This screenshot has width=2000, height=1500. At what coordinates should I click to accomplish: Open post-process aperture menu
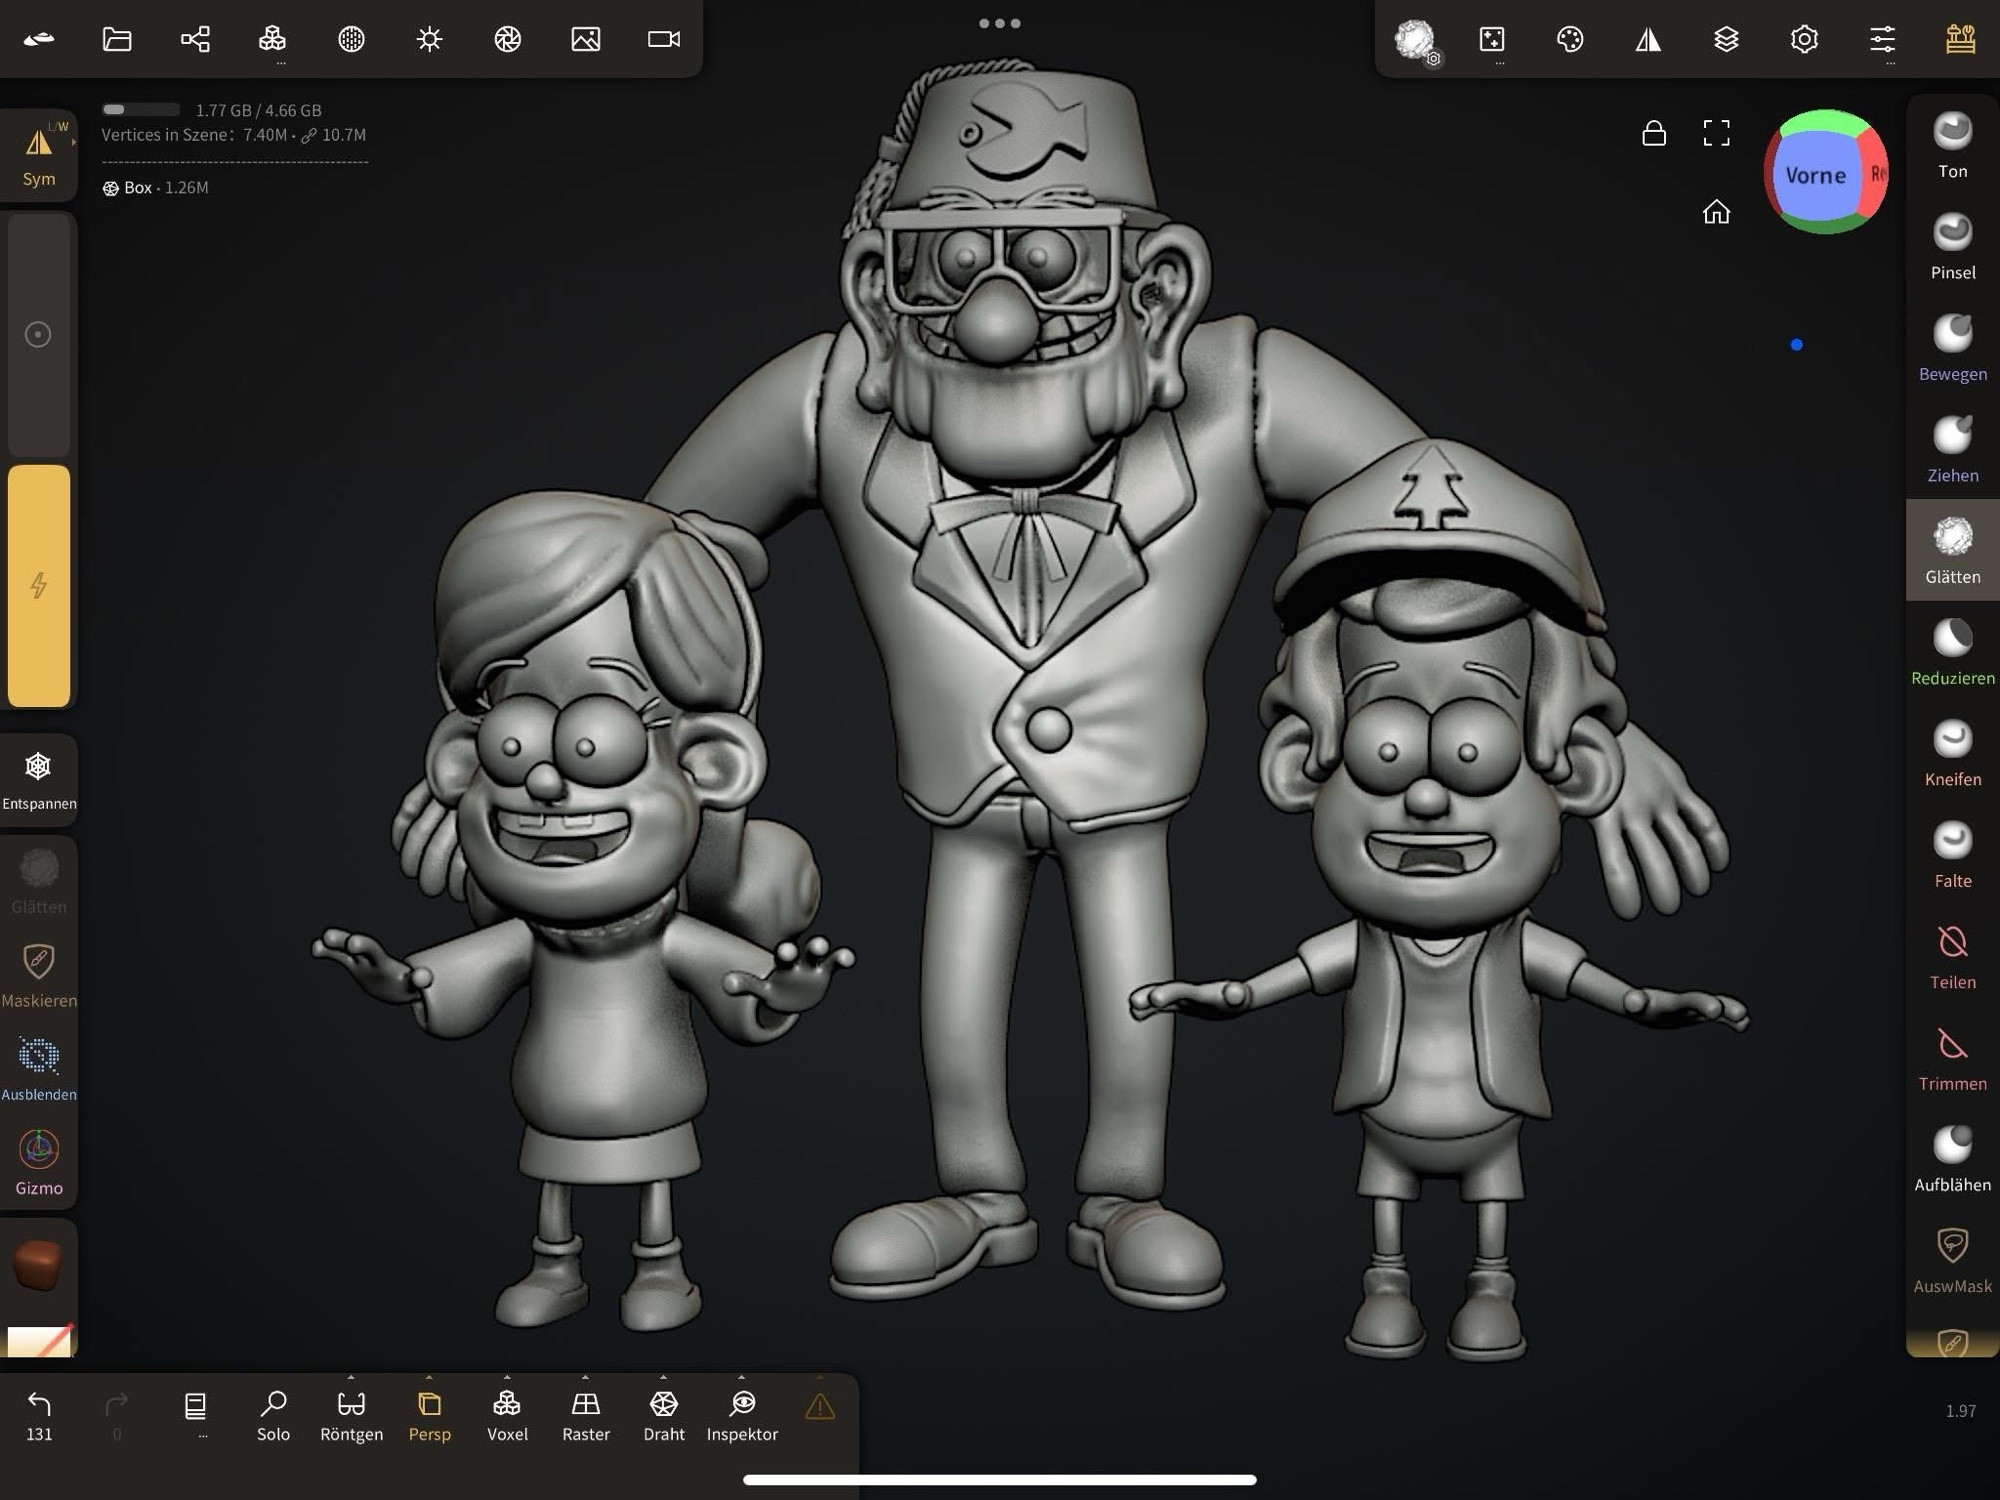(x=508, y=39)
